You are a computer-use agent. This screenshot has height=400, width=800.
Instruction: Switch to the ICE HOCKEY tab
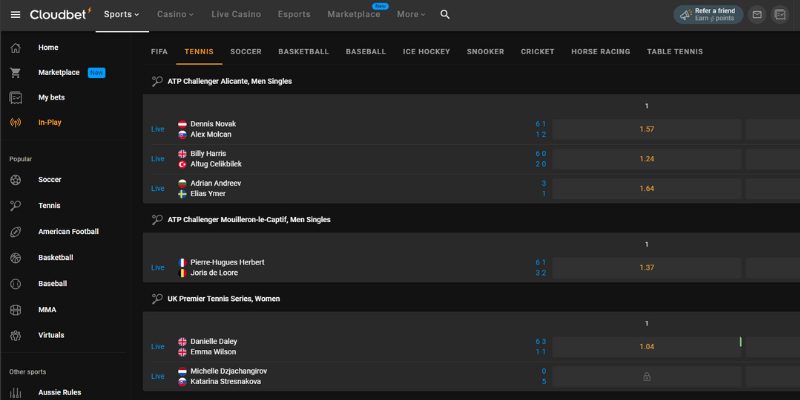(x=427, y=52)
